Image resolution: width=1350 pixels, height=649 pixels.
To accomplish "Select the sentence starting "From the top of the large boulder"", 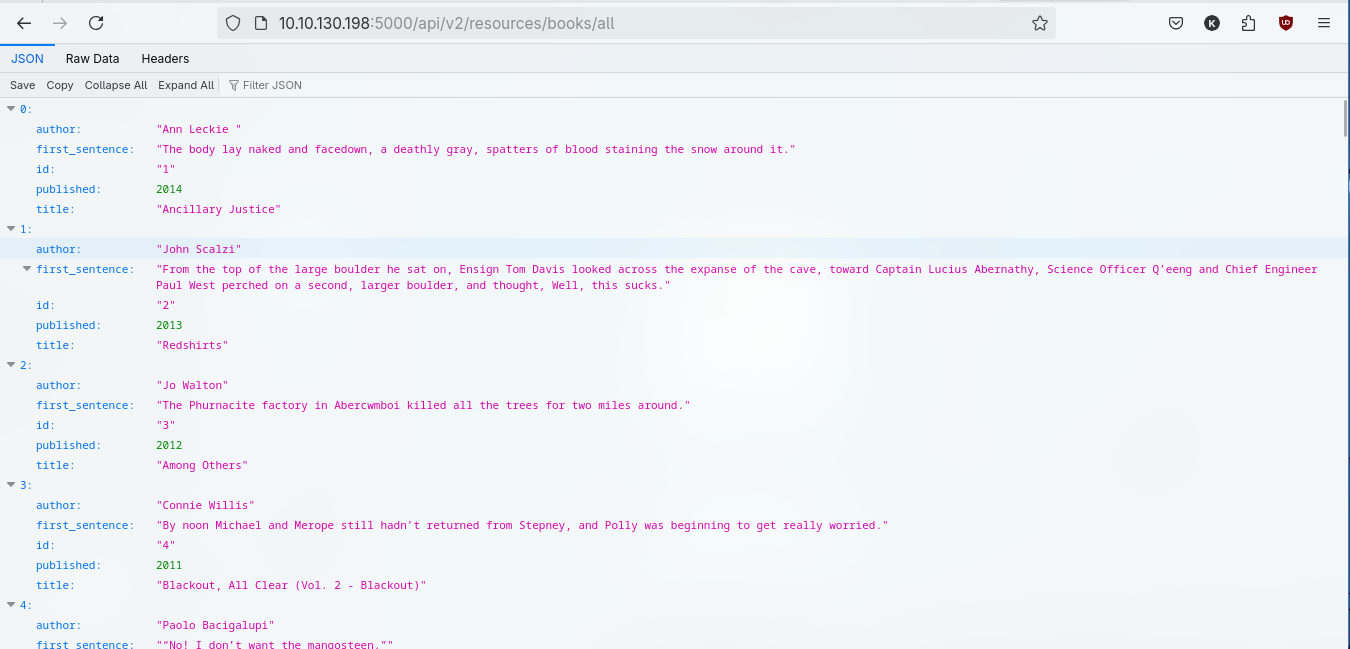I will click(x=737, y=277).
